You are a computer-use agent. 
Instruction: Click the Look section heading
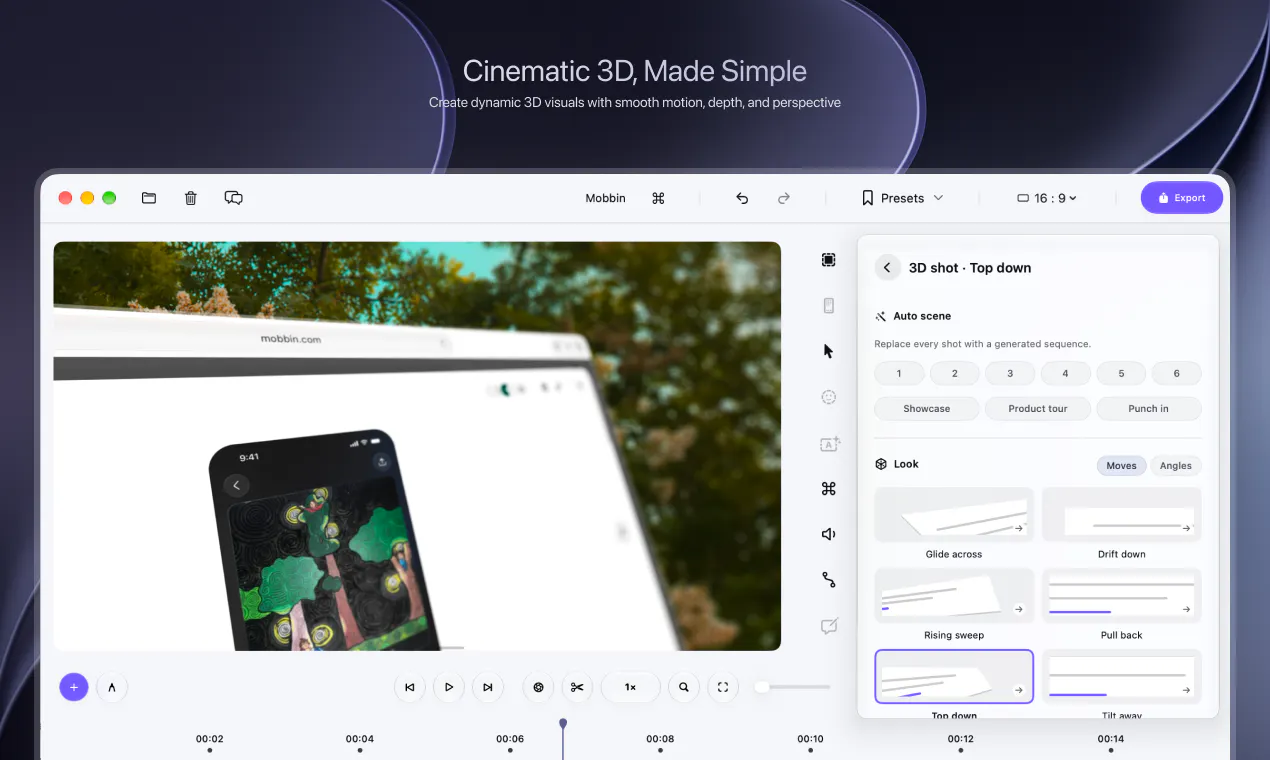[906, 464]
